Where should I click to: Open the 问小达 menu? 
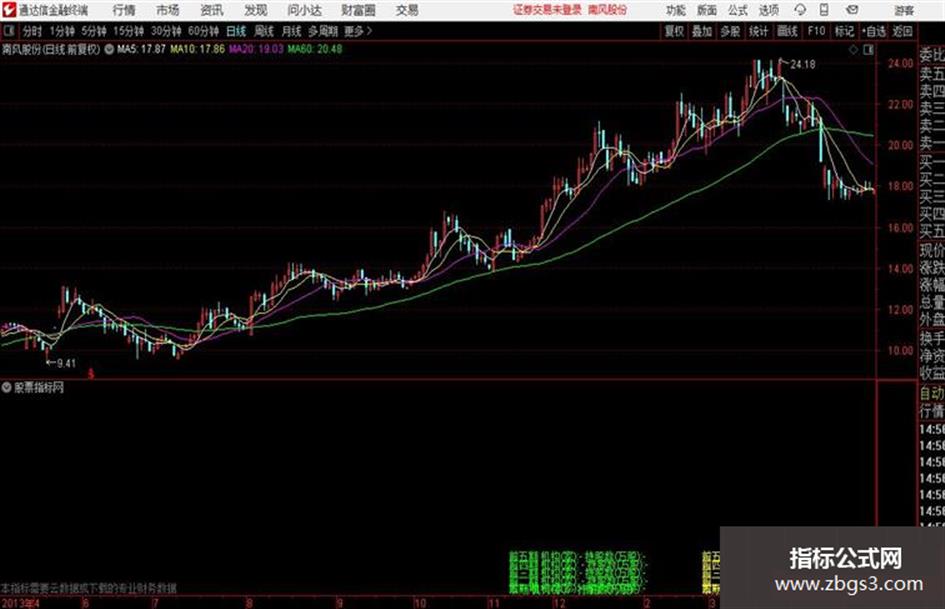coord(304,10)
